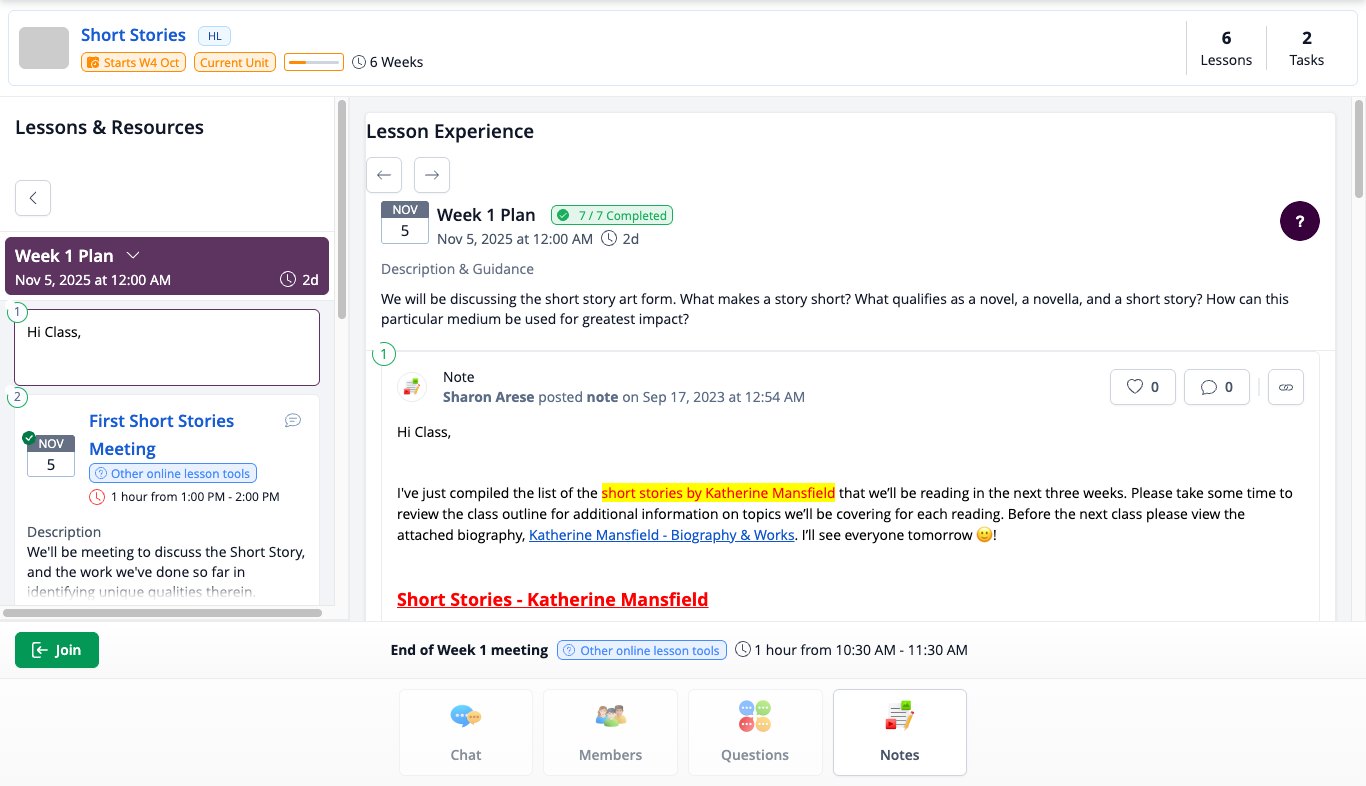
Task: Open Katherine Mansfield - Biography & Works link
Action: tap(662, 535)
